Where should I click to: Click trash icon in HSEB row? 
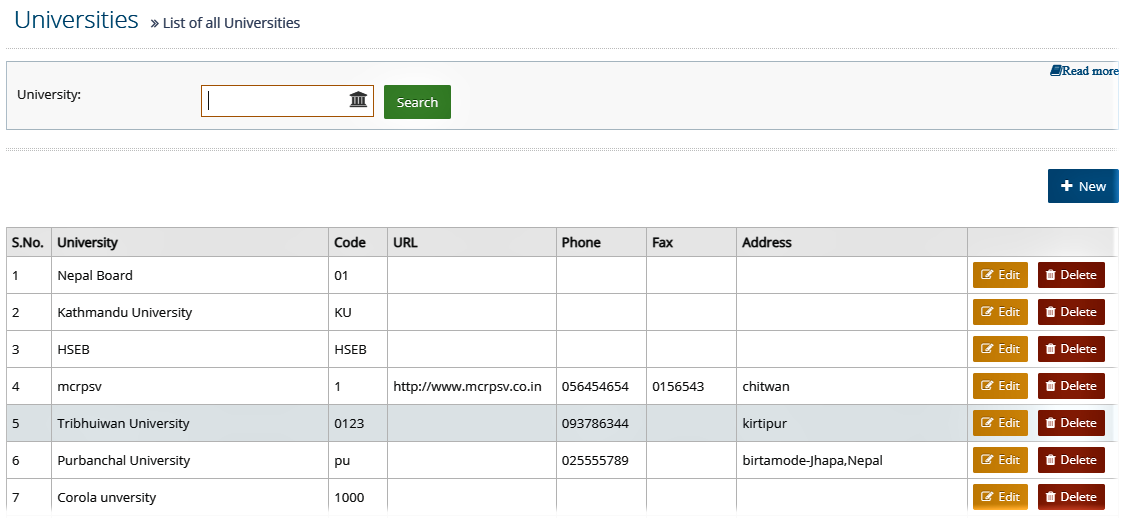(1050, 349)
